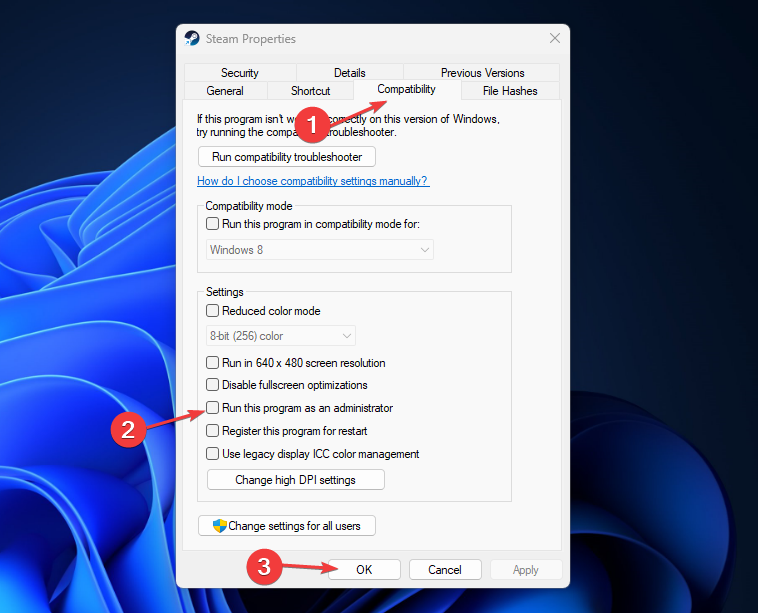Select the Compatibility tab
Image resolution: width=758 pixels, height=613 pixels.
407,89
